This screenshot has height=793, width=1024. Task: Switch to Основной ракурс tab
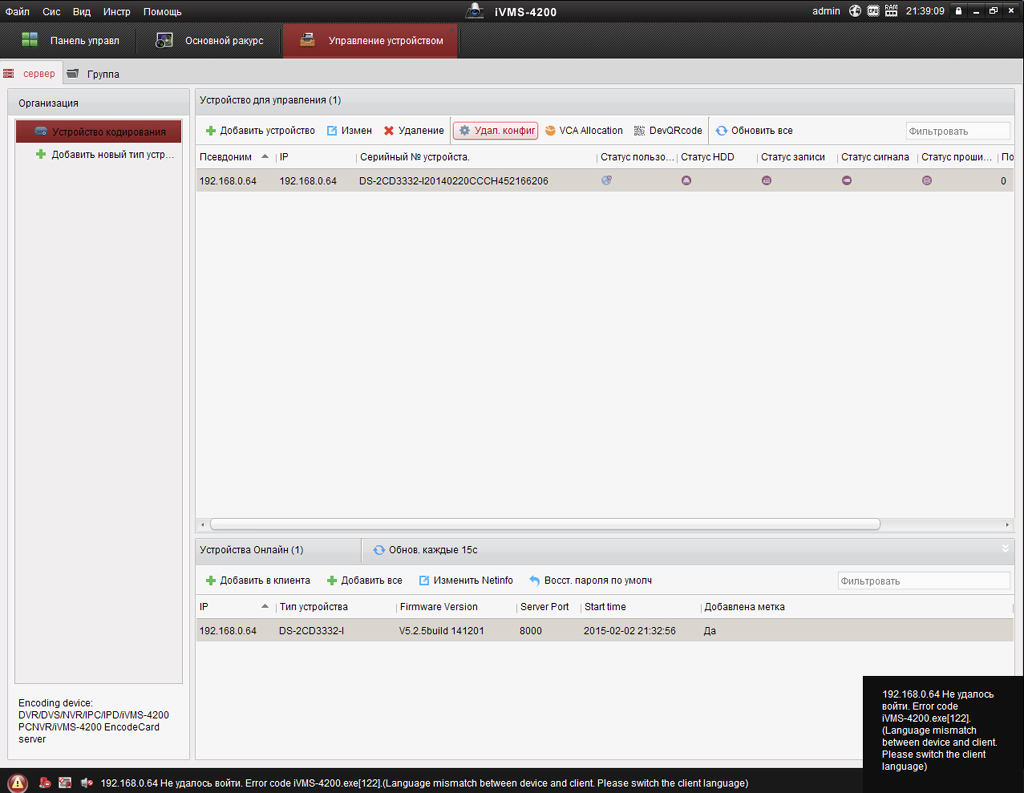tap(209, 40)
